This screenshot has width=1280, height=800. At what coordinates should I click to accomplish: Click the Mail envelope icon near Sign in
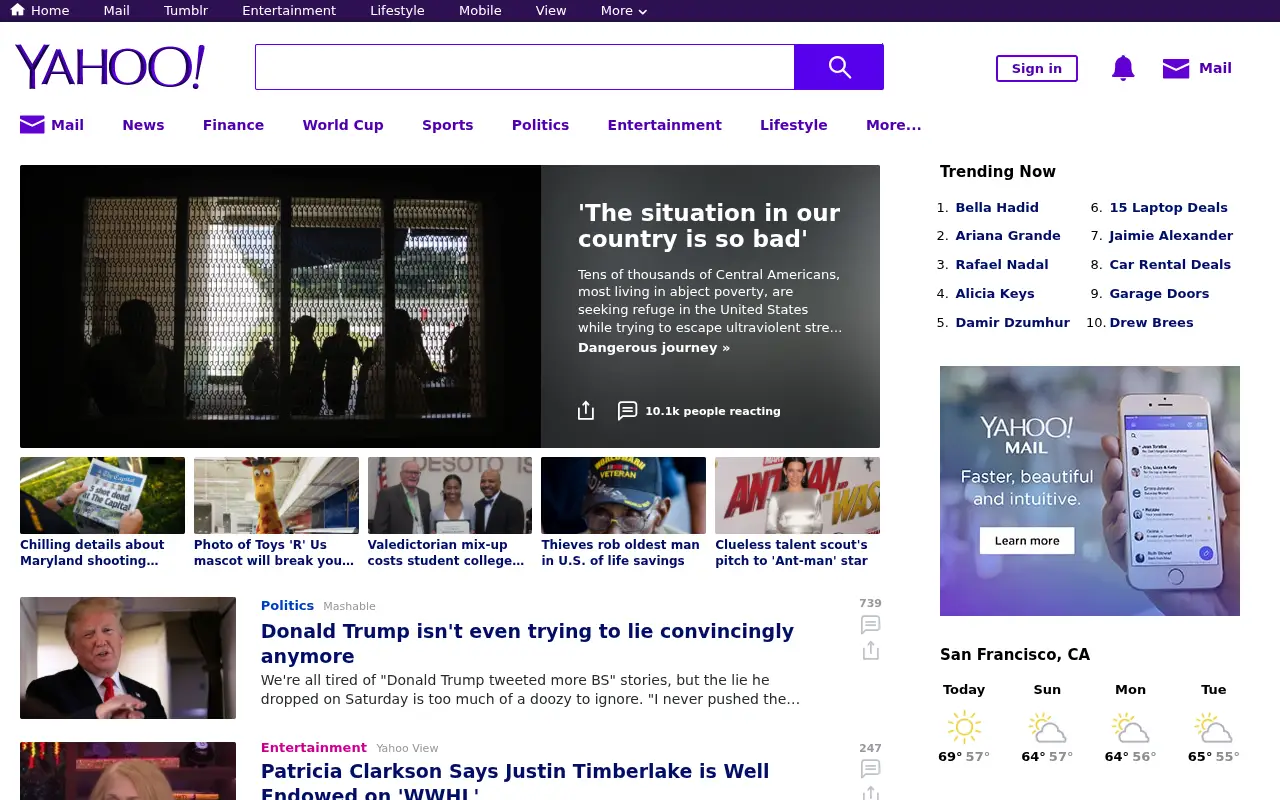click(1176, 68)
